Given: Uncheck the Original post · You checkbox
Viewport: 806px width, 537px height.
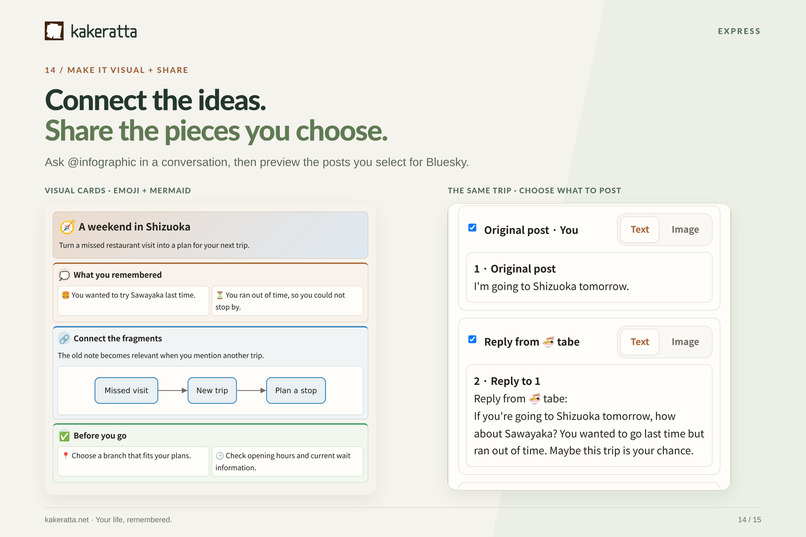Looking at the screenshot, I should [x=472, y=228].
